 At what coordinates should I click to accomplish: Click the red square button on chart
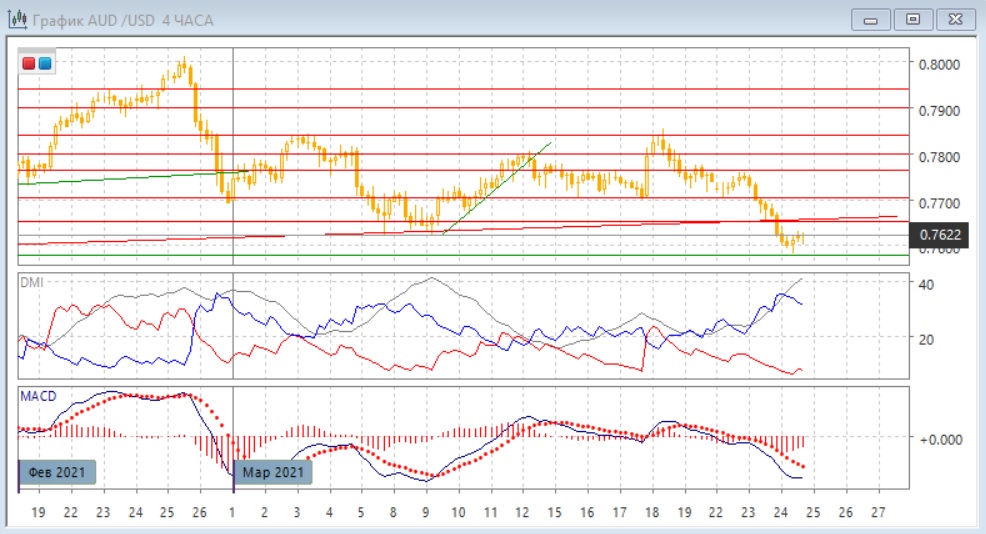(x=29, y=63)
